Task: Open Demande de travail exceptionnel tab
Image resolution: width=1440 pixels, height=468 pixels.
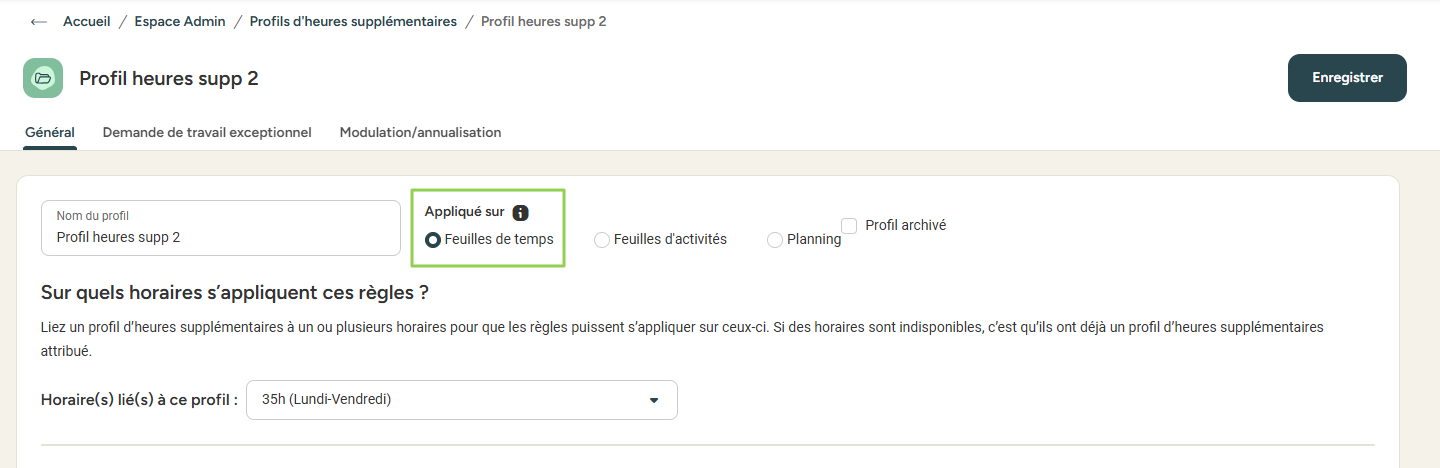Action: pyautogui.click(x=207, y=132)
